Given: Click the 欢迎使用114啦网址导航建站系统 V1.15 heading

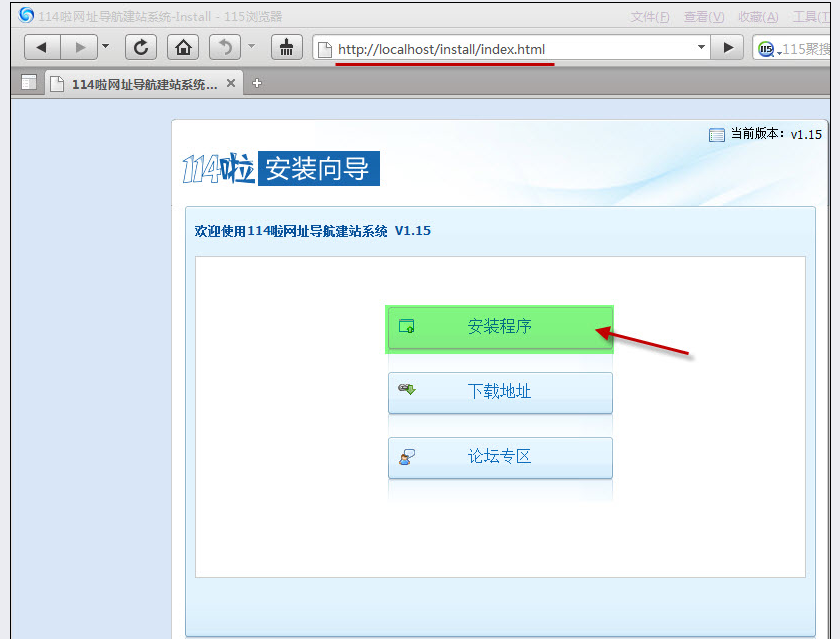Looking at the screenshot, I should (x=312, y=231).
